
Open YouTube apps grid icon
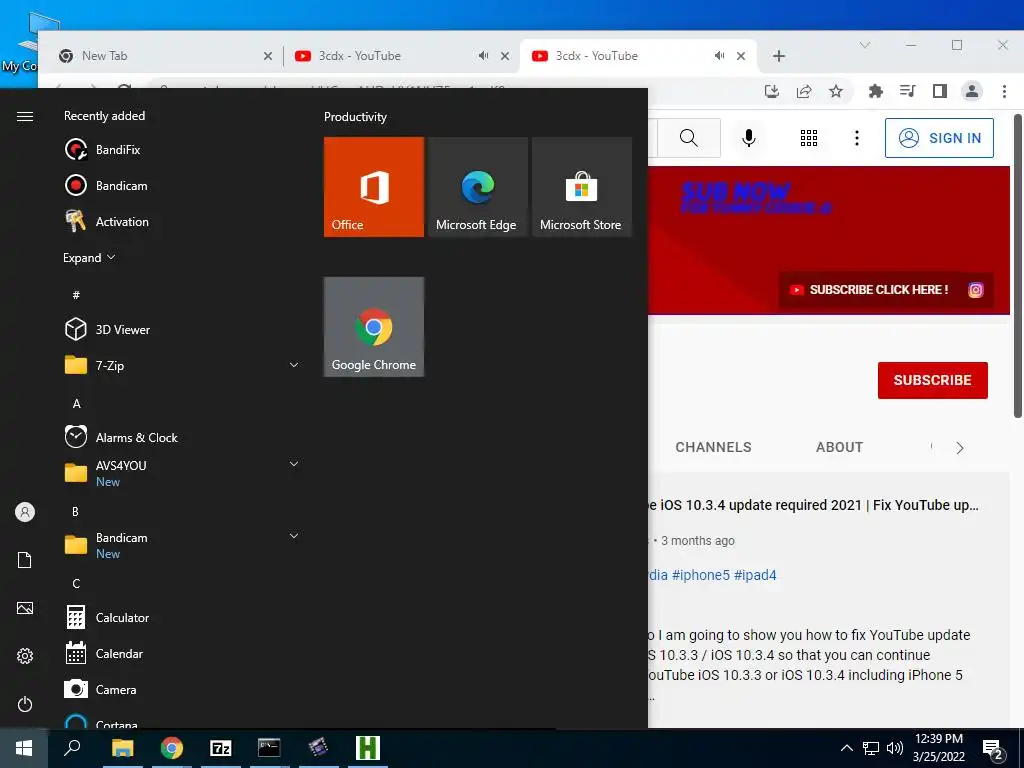pos(808,138)
